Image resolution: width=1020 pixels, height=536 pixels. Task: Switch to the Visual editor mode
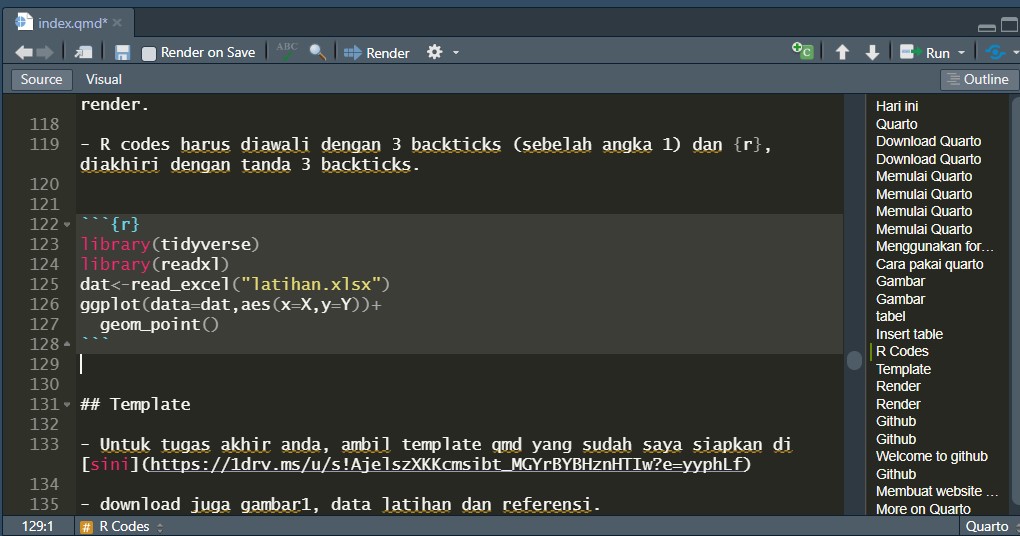104,79
